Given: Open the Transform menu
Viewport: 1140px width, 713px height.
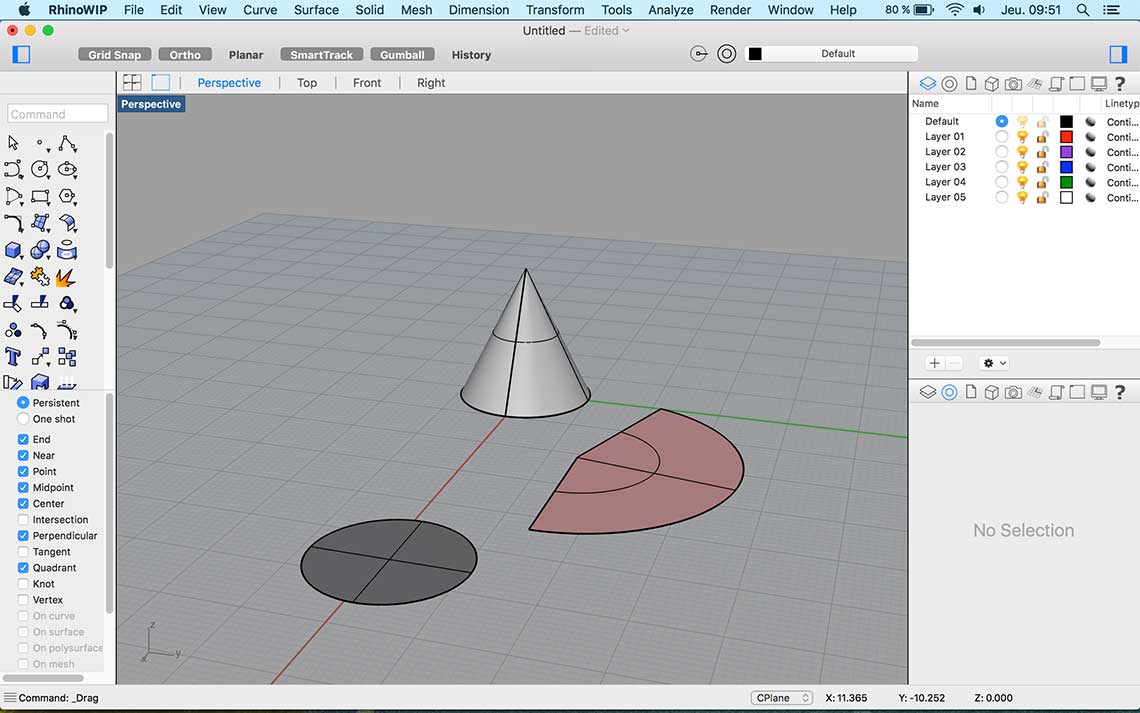Looking at the screenshot, I should [555, 10].
